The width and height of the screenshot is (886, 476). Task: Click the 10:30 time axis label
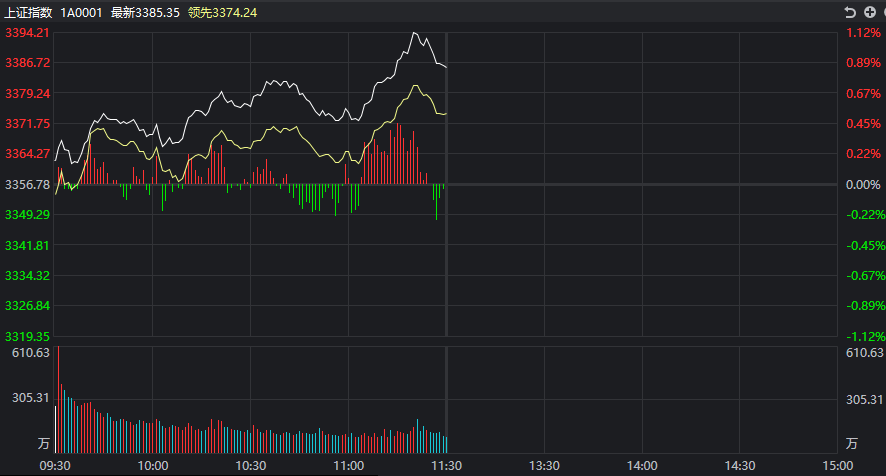pos(250,466)
